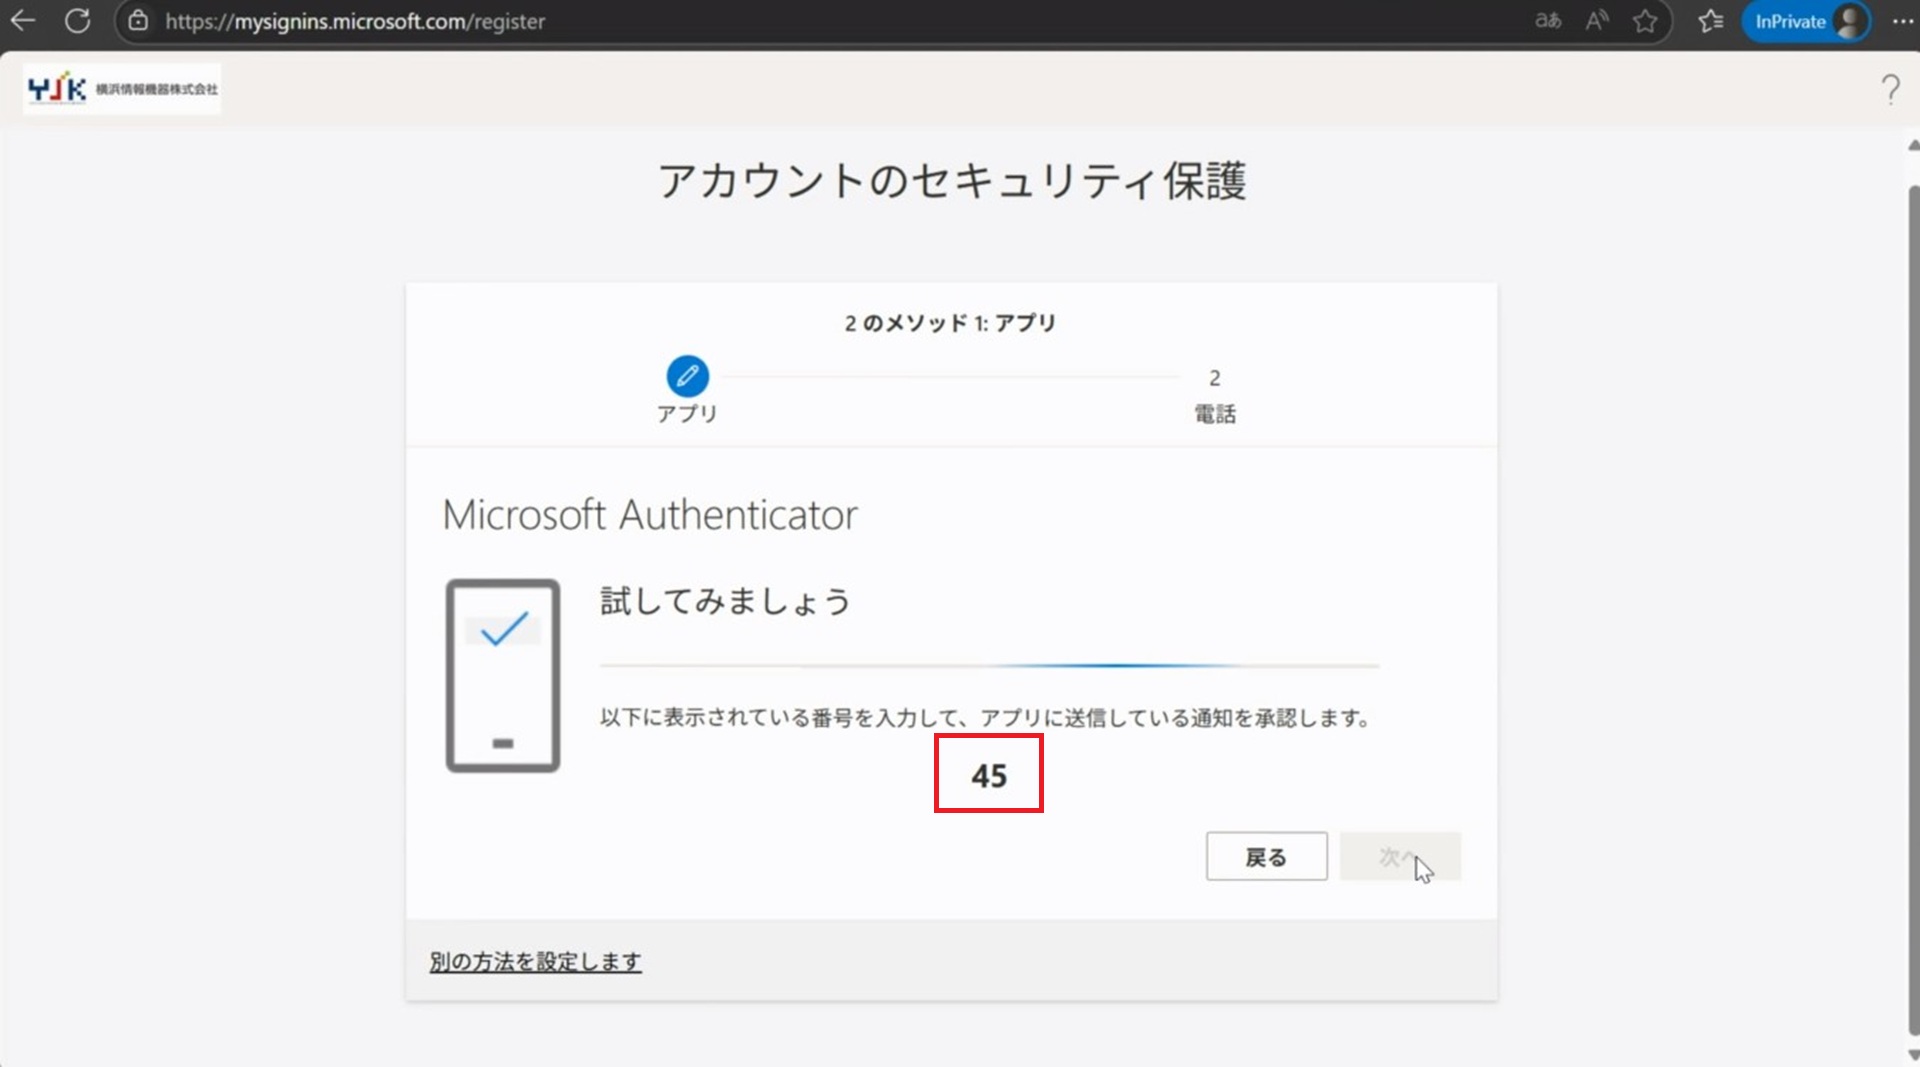Select step 2 電話 in the wizard
This screenshot has height=1067, width=1920.
1214,396
